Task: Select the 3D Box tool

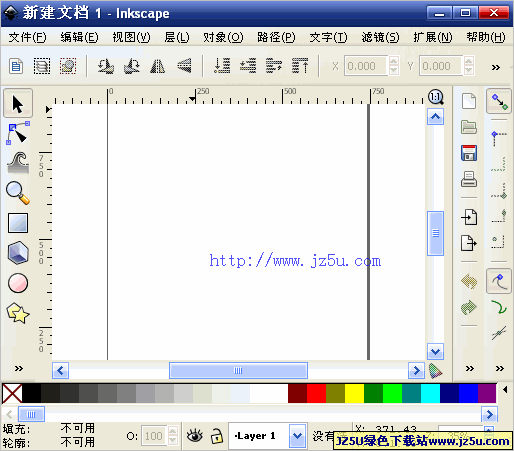Action: click(18, 253)
